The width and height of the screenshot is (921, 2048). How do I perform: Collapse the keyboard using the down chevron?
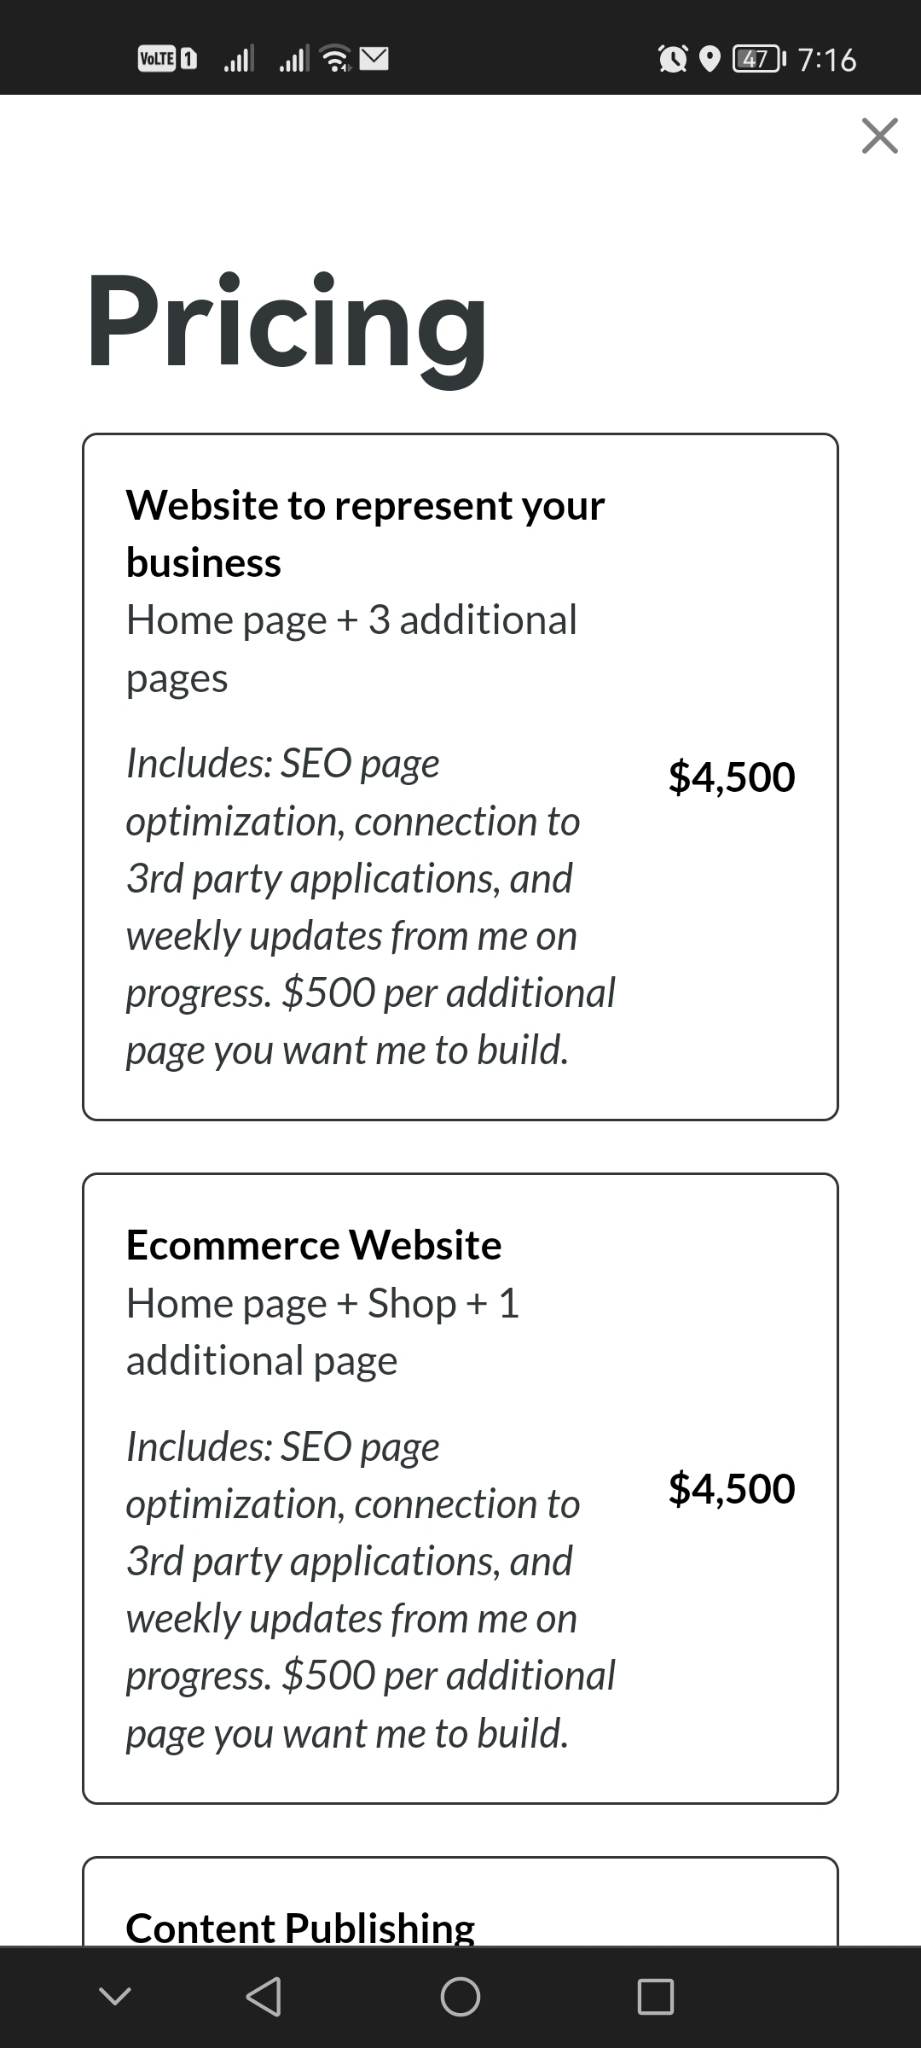pos(115,1996)
